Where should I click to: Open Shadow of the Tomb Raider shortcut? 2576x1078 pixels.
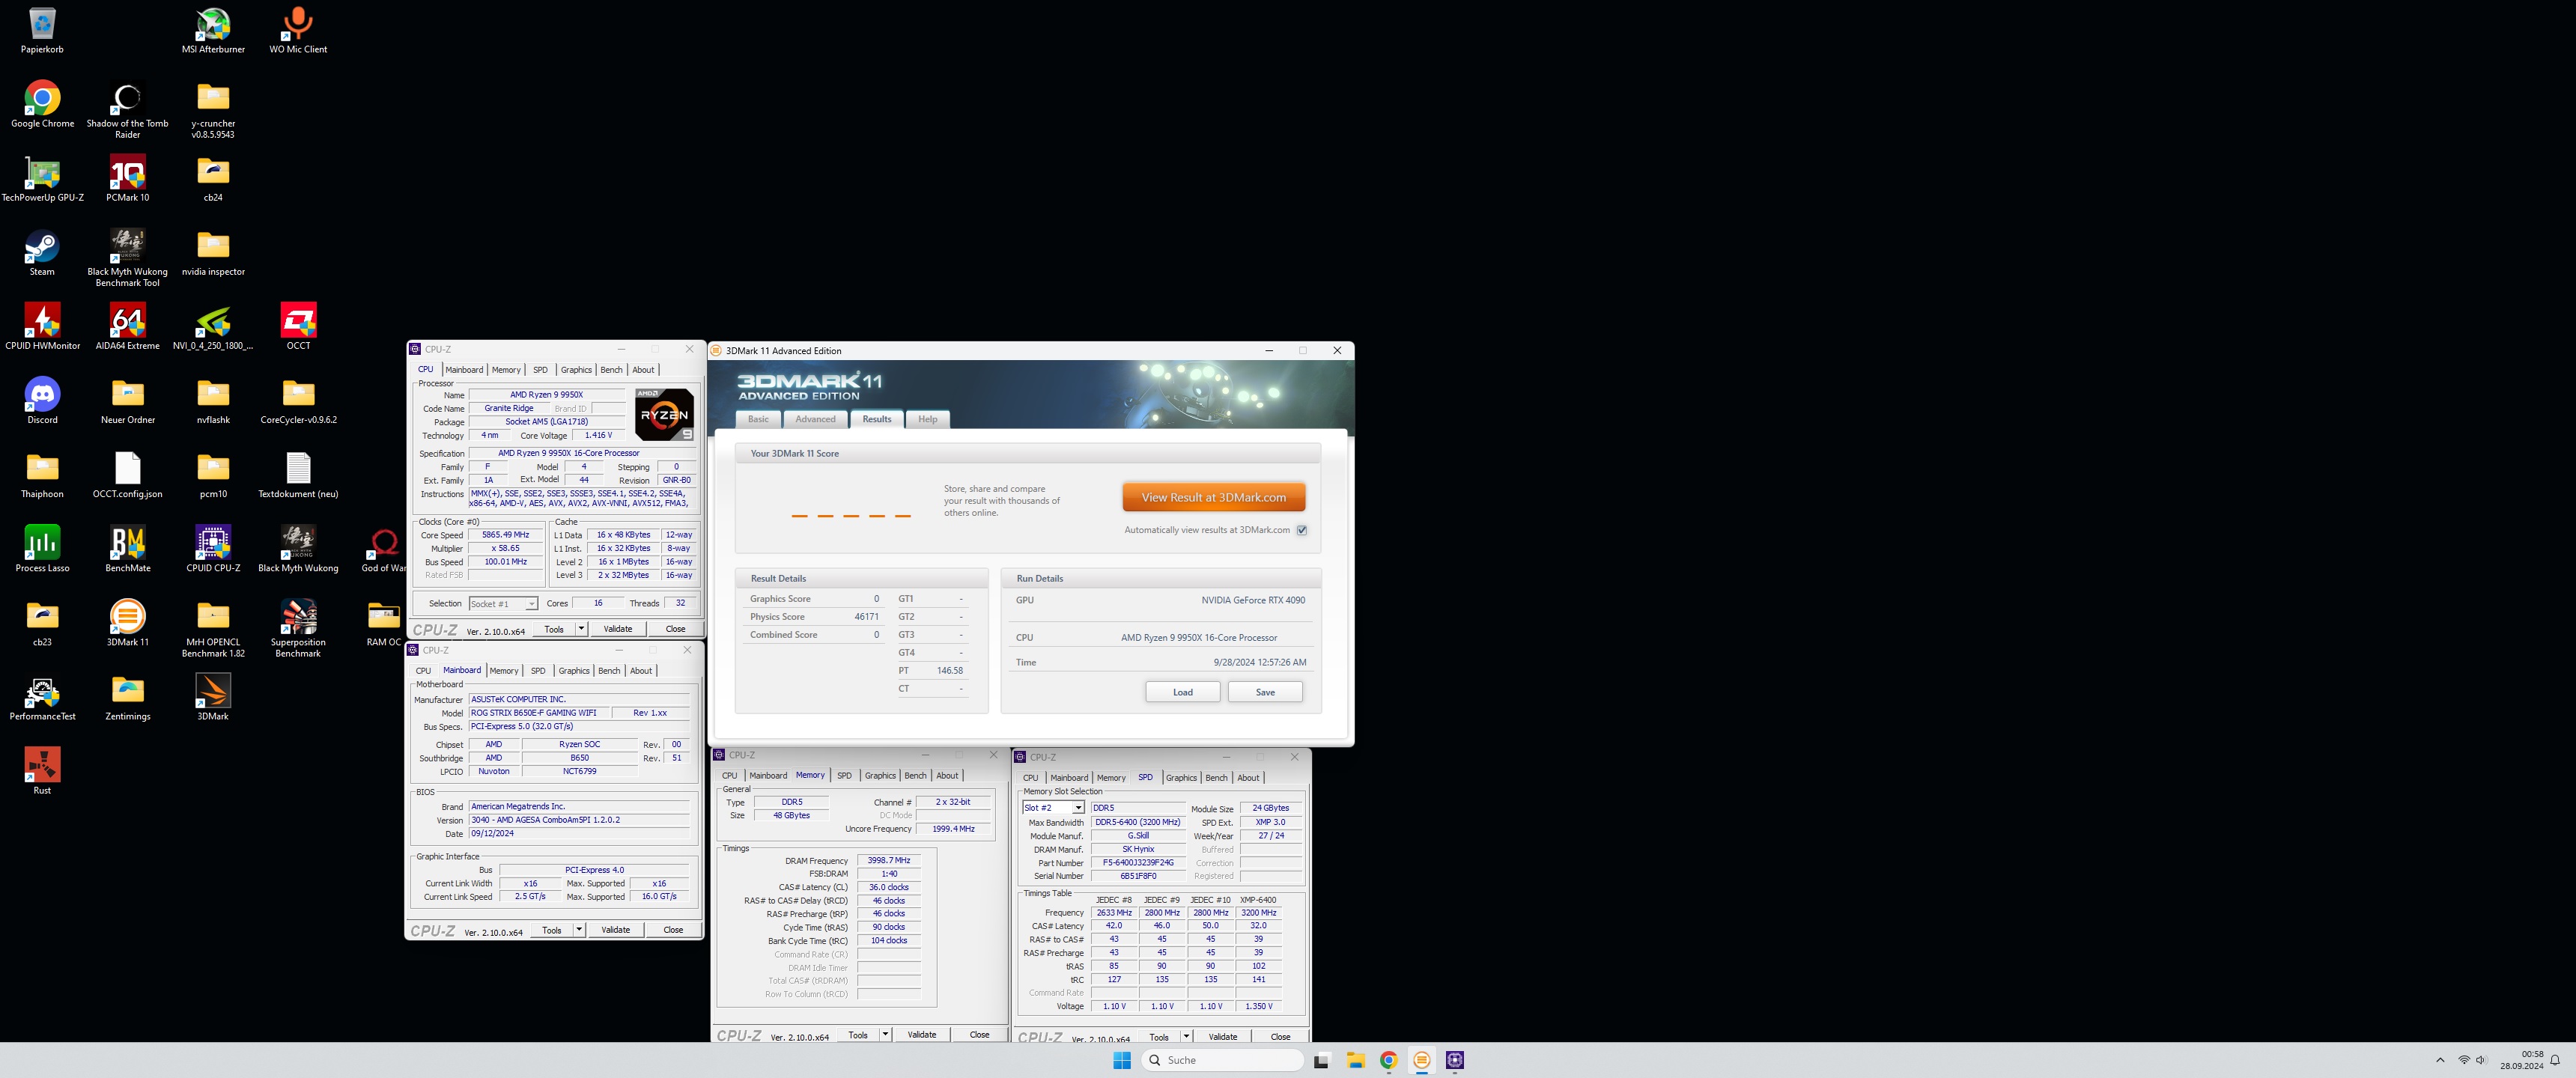[127, 109]
